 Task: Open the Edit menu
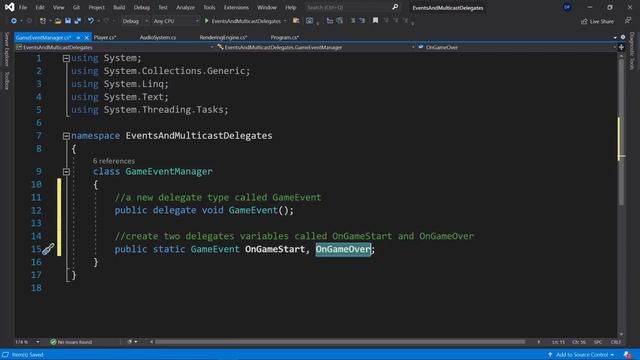pyautogui.click(x=40, y=7)
